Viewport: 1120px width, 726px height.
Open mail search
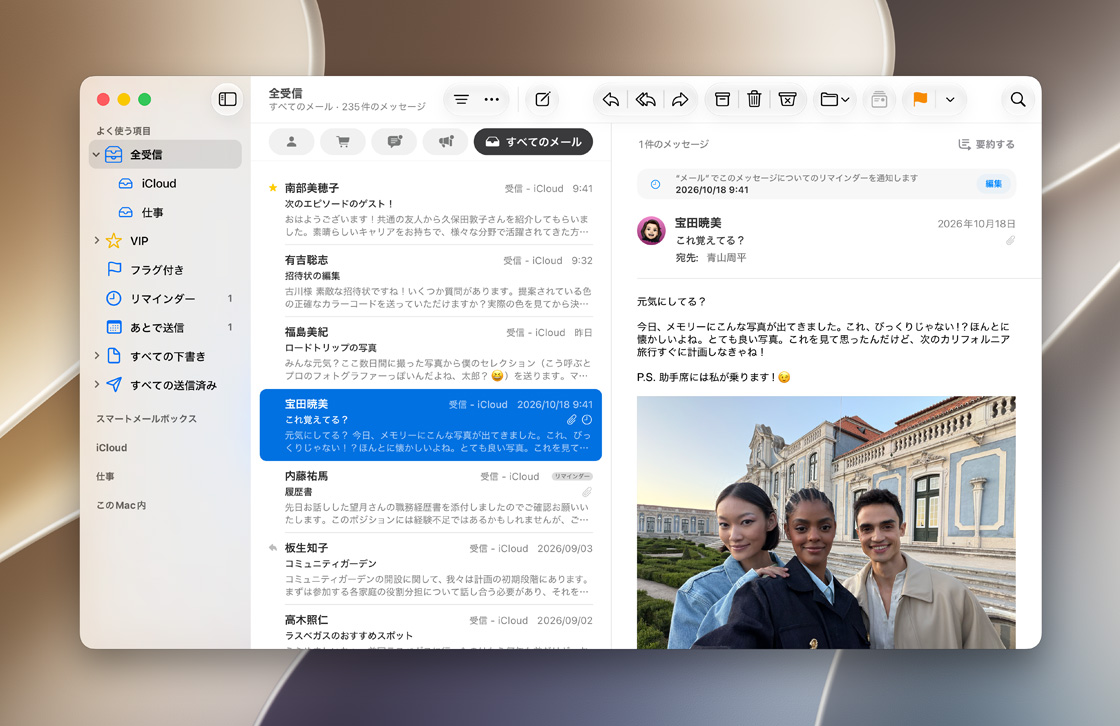coord(1018,99)
